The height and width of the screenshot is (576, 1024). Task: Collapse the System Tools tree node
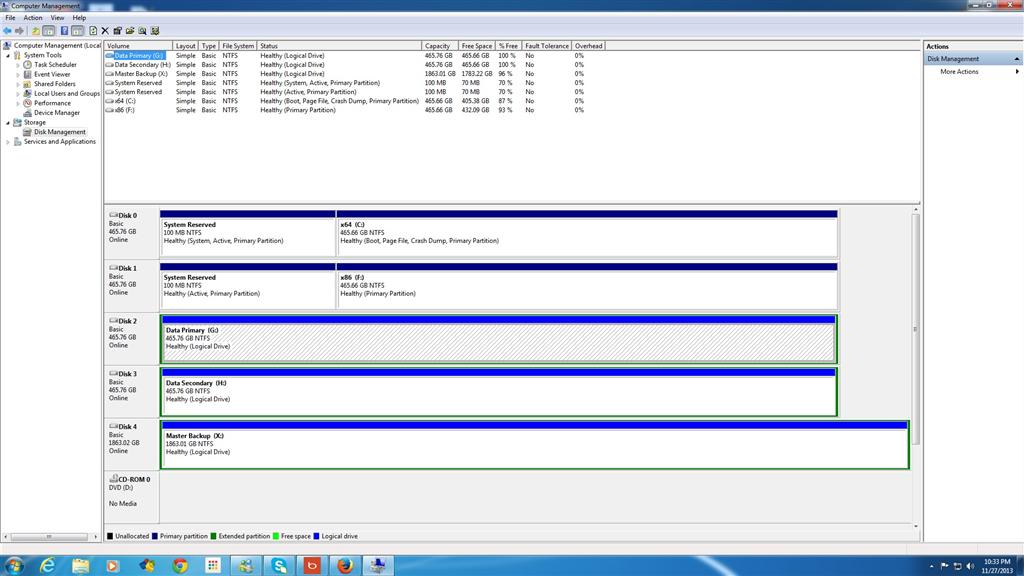tap(8, 56)
